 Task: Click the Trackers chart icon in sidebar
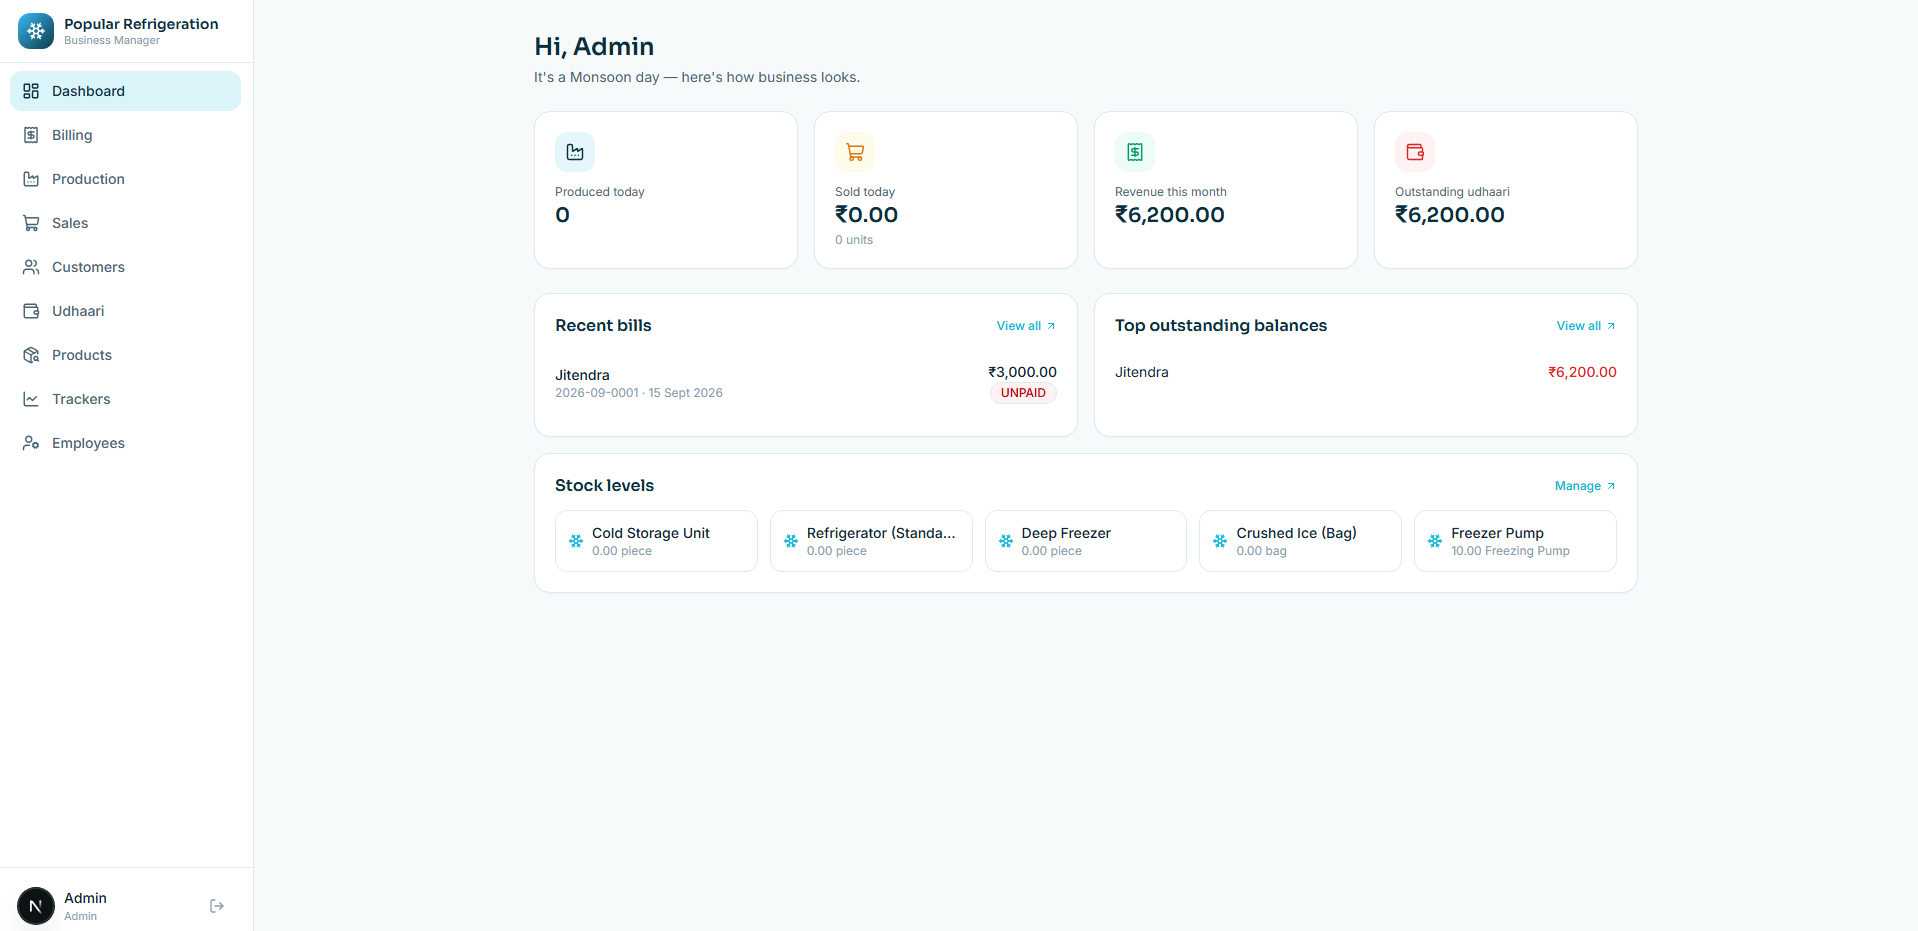[31, 399]
